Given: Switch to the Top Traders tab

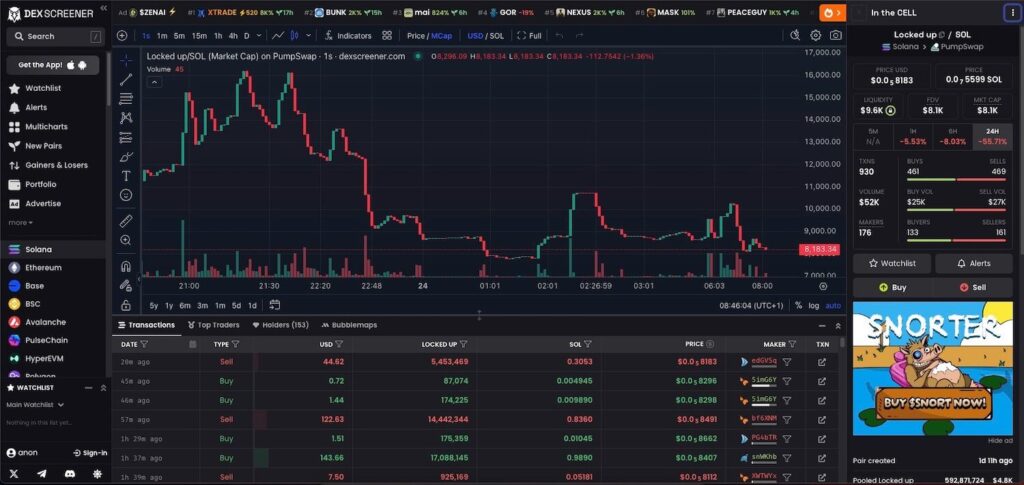Looking at the screenshot, I should point(214,325).
